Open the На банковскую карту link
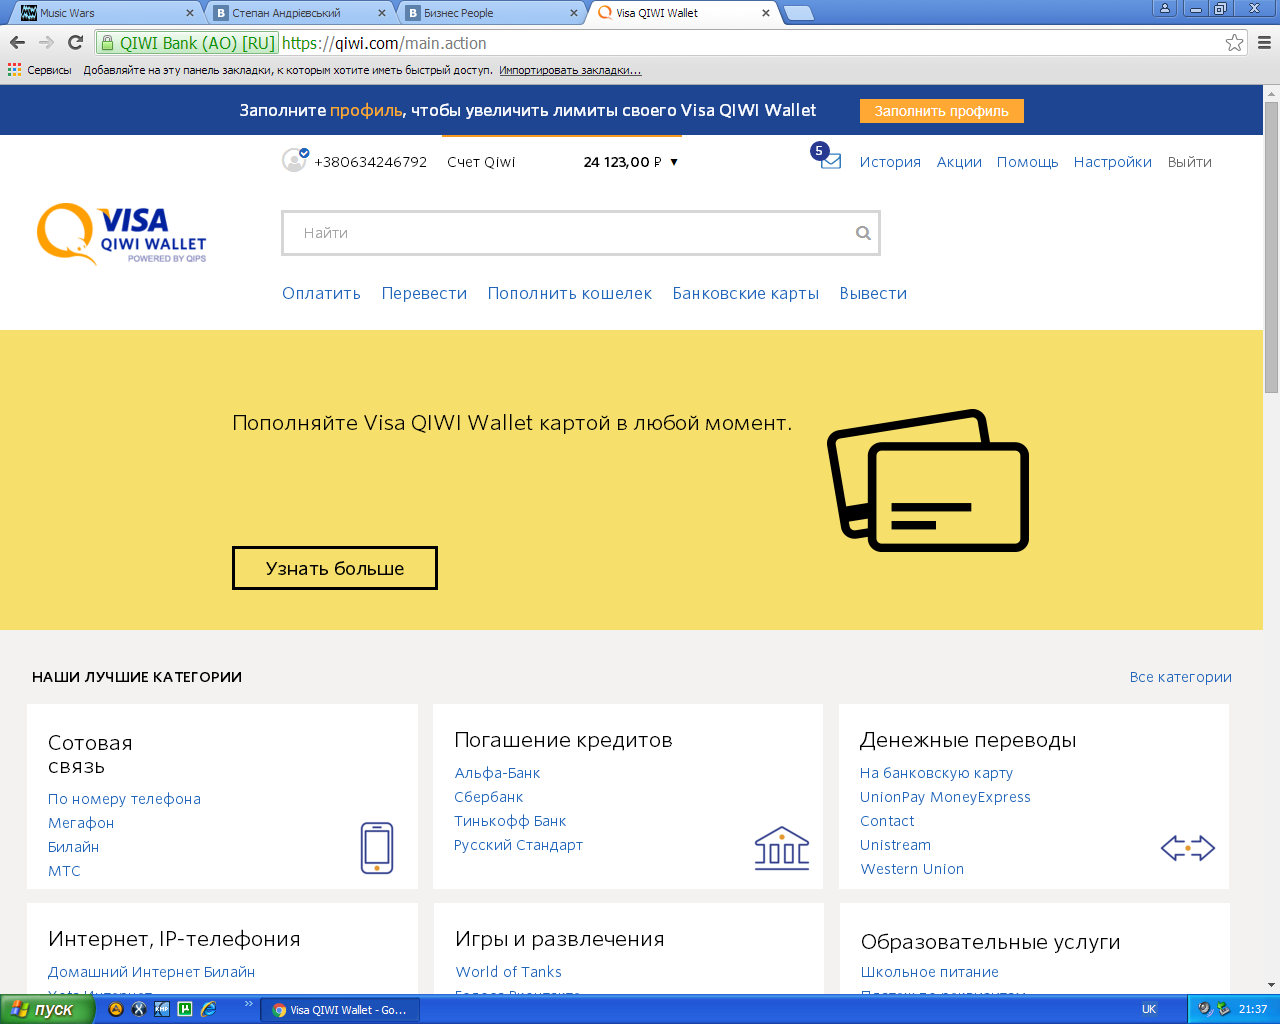The height and width of the screenshot is (1024, 1280). (x=936, y=773)
